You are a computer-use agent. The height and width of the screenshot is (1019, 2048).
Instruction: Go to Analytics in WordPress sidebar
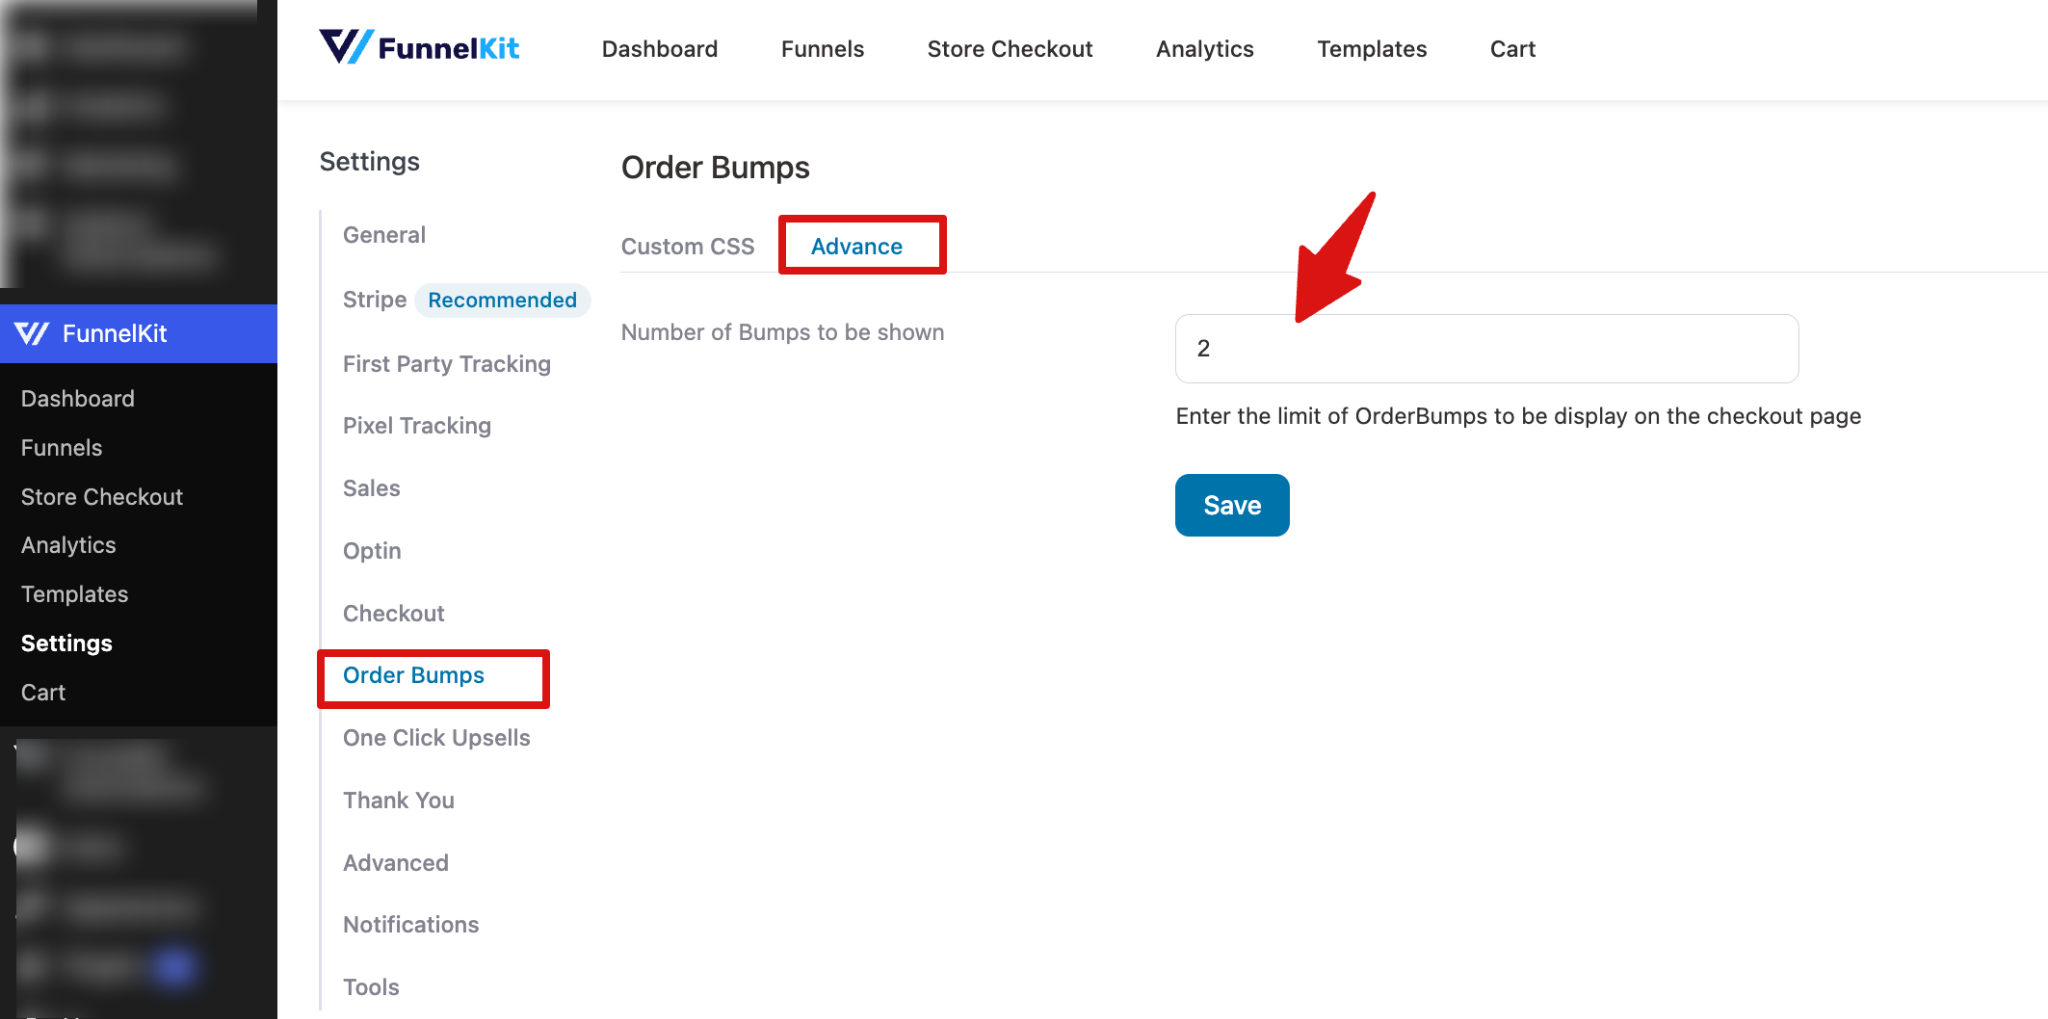[69, 545]
